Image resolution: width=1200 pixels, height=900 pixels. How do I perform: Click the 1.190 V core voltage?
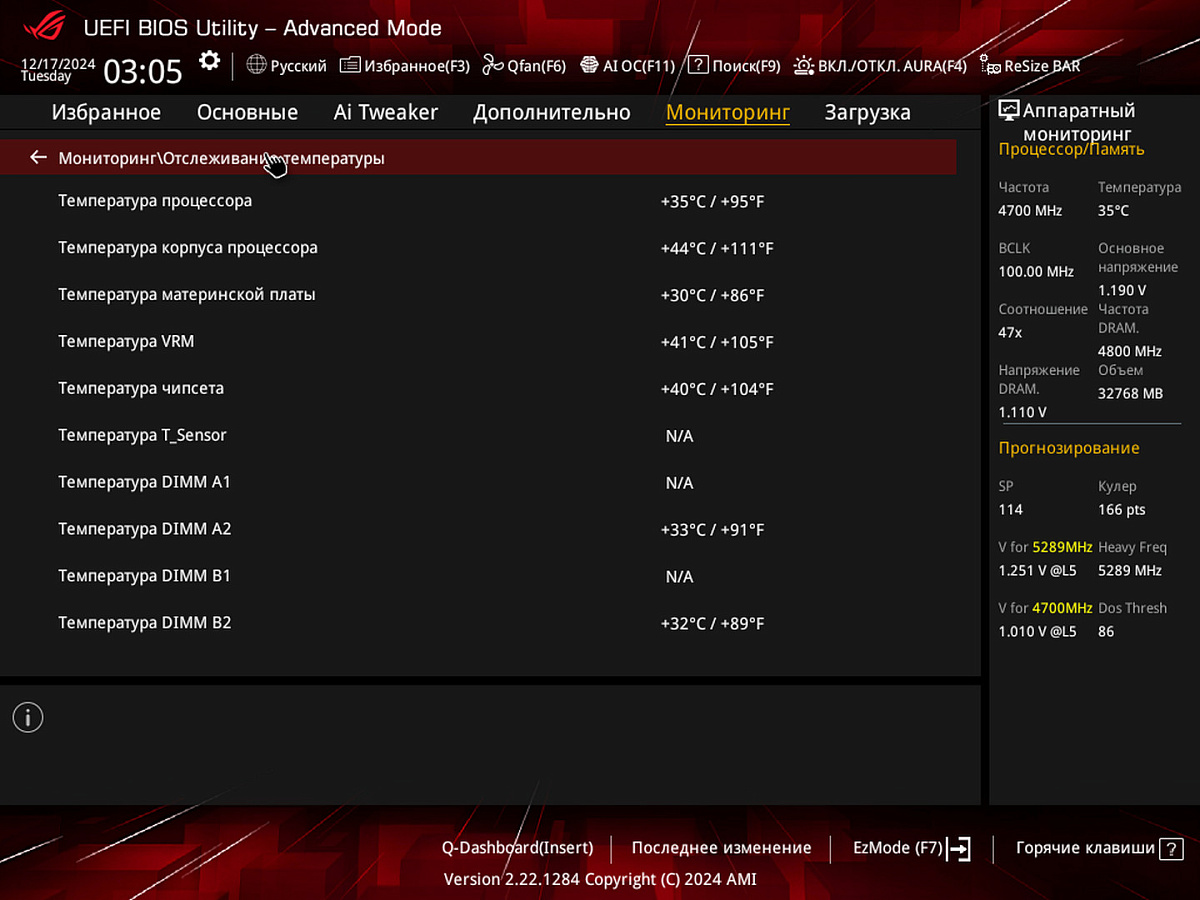point(1122,290)
